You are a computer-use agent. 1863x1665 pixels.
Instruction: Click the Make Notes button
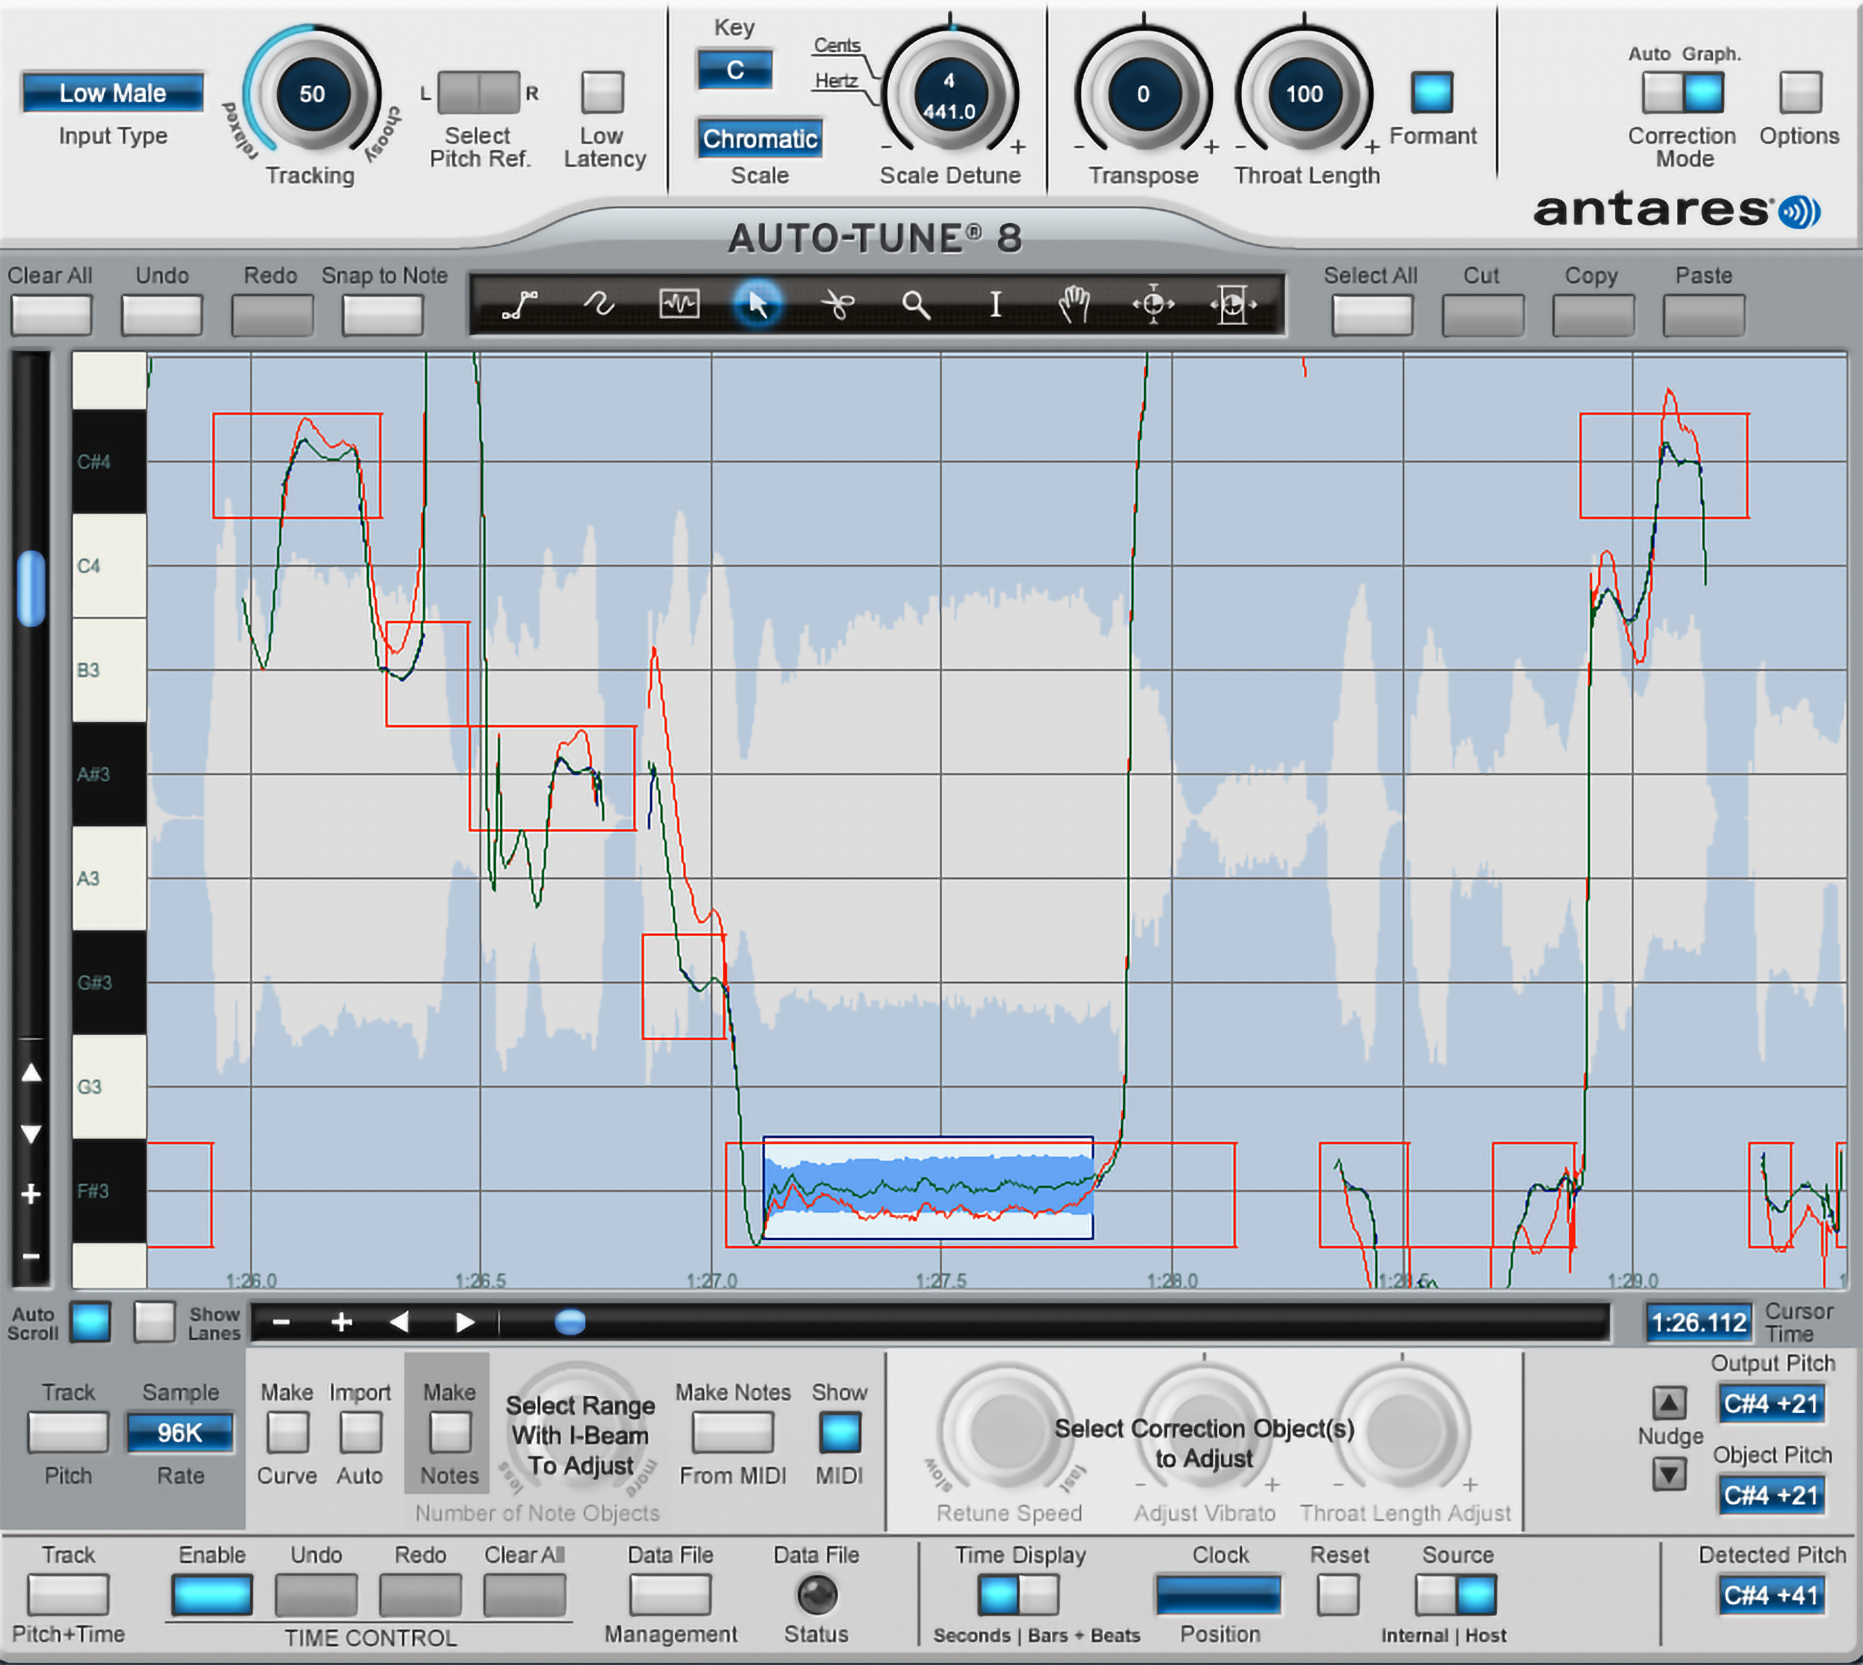pos(449,1433)
